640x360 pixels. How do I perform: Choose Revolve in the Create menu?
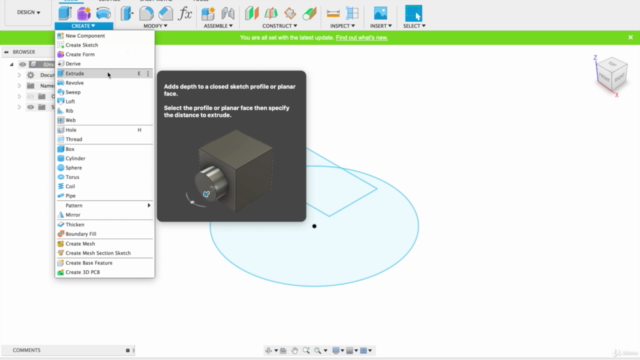[105, 83]
